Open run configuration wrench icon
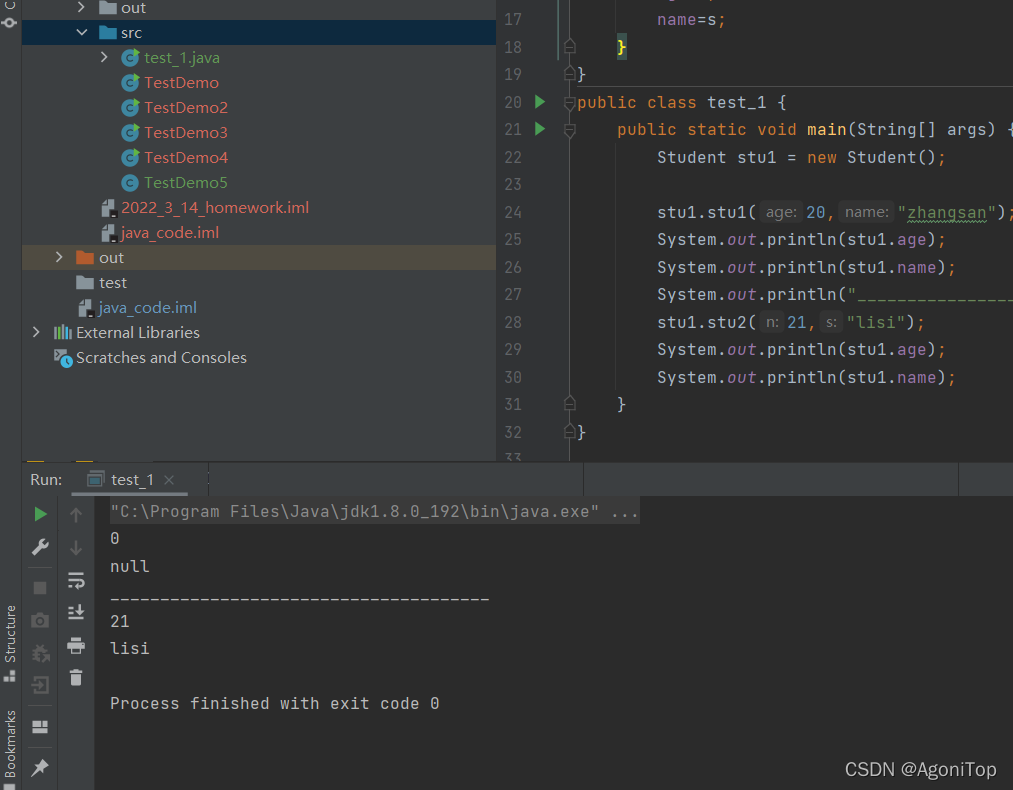 pos(40,548)
